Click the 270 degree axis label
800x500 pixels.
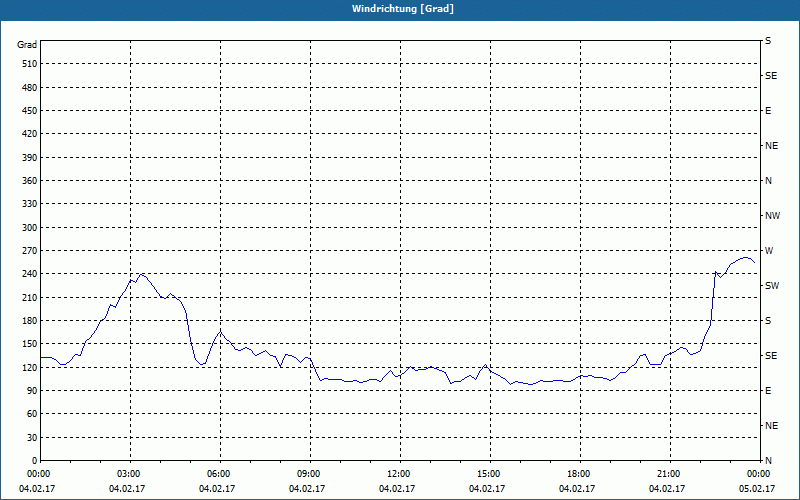(30, 251)
